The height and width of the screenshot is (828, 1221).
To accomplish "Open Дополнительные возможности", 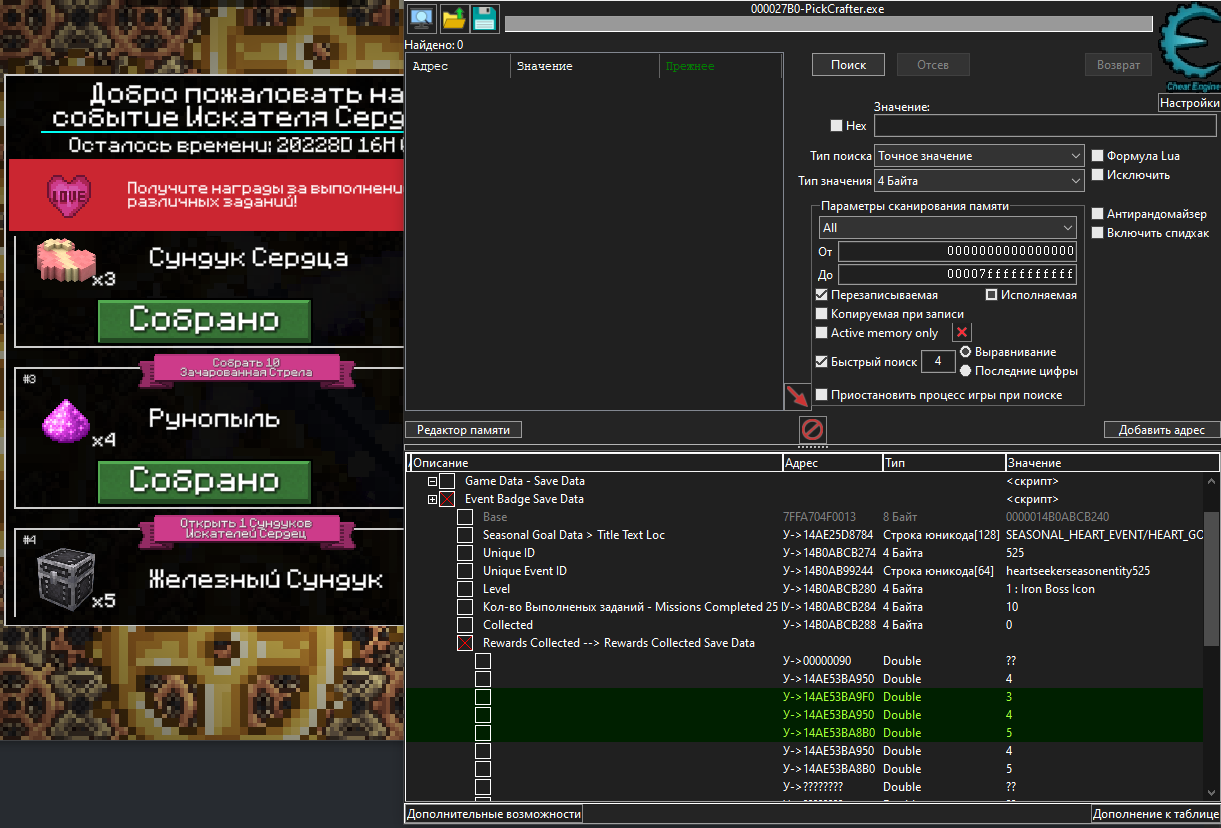I will click(494, 814).
